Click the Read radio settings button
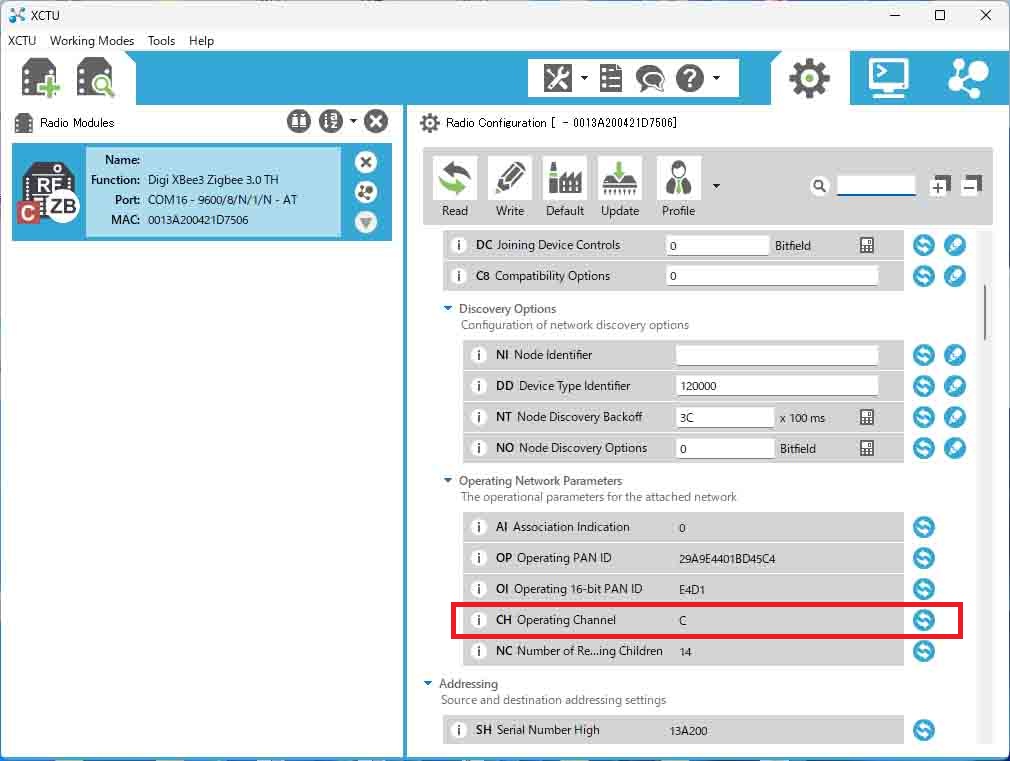 click(x=455, y=187)
